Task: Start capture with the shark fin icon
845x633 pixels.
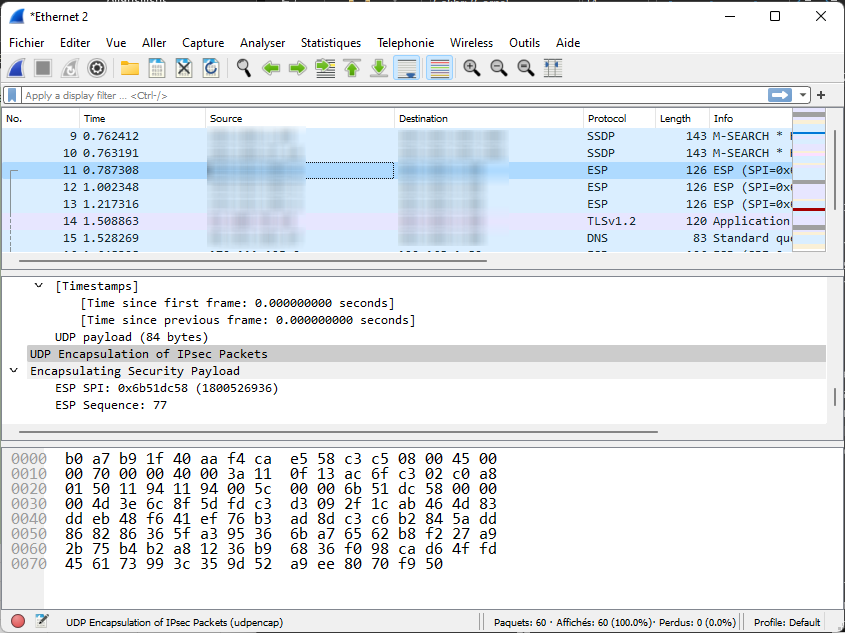Action: pyautogui.click(x=17, y=68)
